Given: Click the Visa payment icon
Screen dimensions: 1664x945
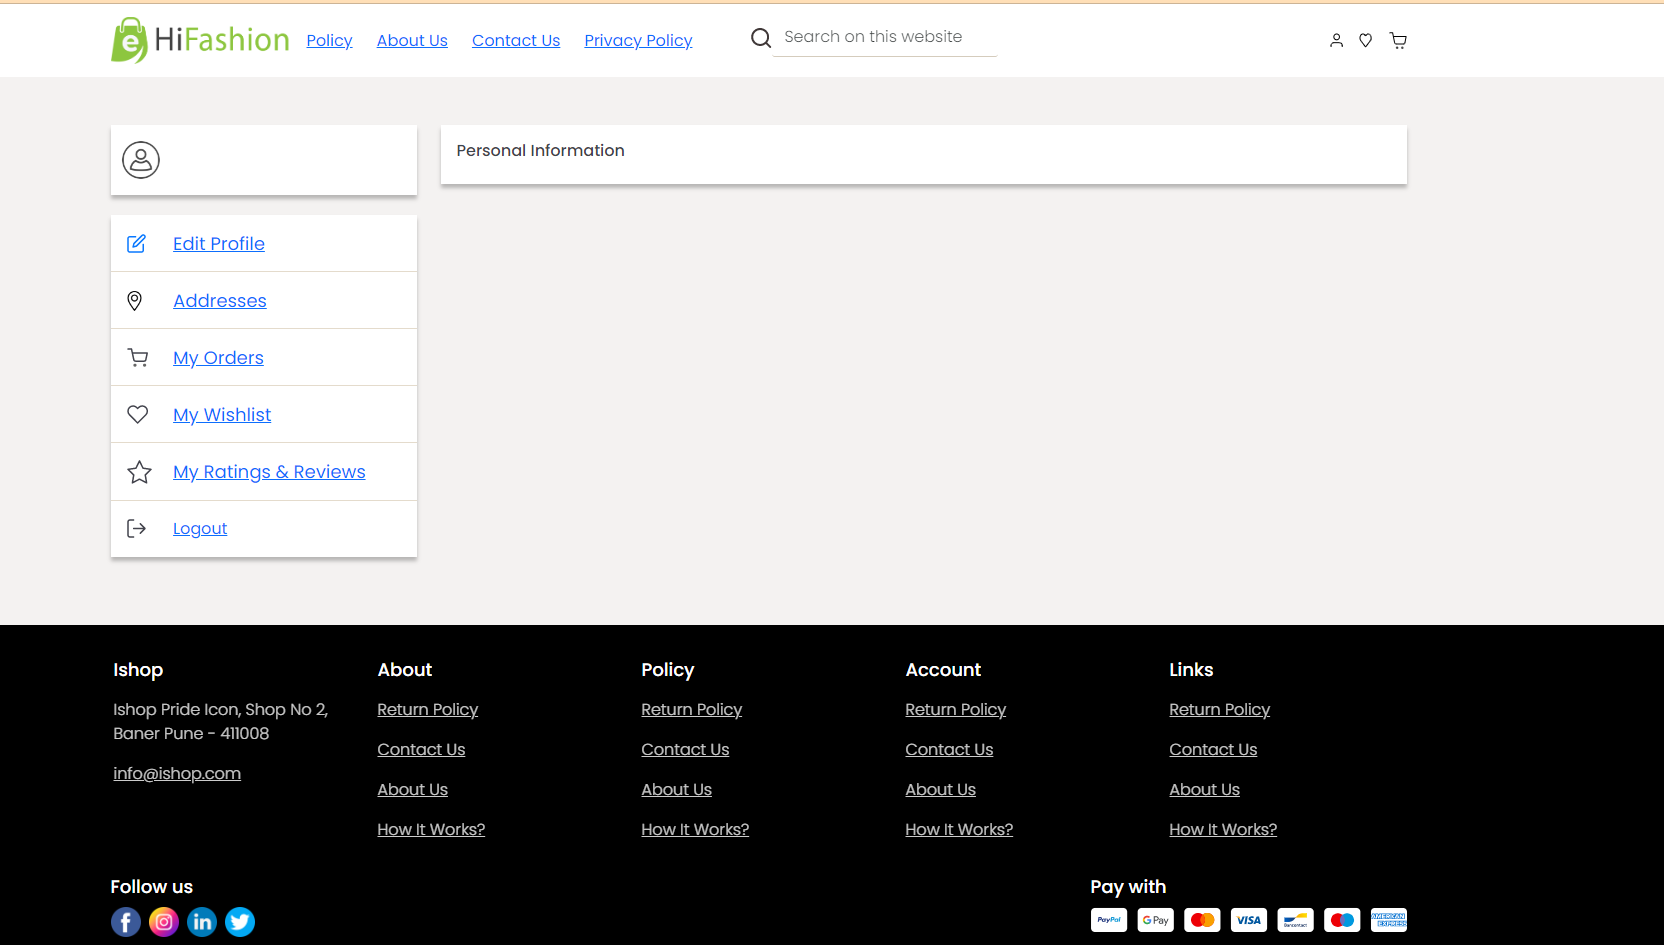Looking at the screenshot, I should [1249, 920].
